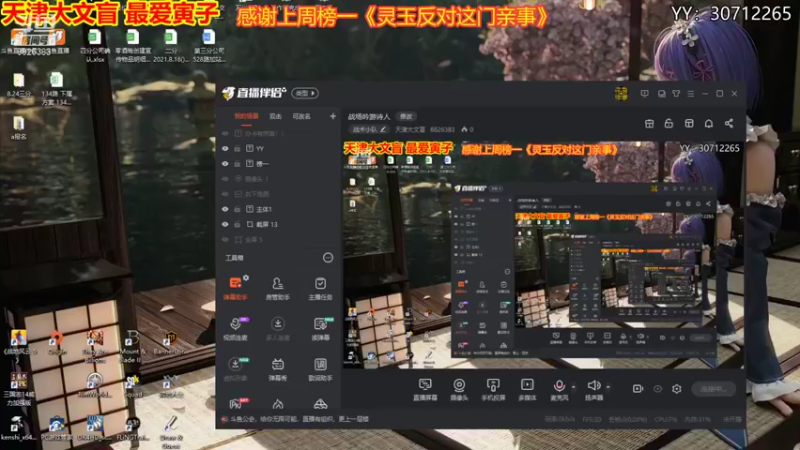This screenshot has height=450, width=800.
Task: Add 摄像头 camera source
Action: pyautogui.click(x=459, y=389)
